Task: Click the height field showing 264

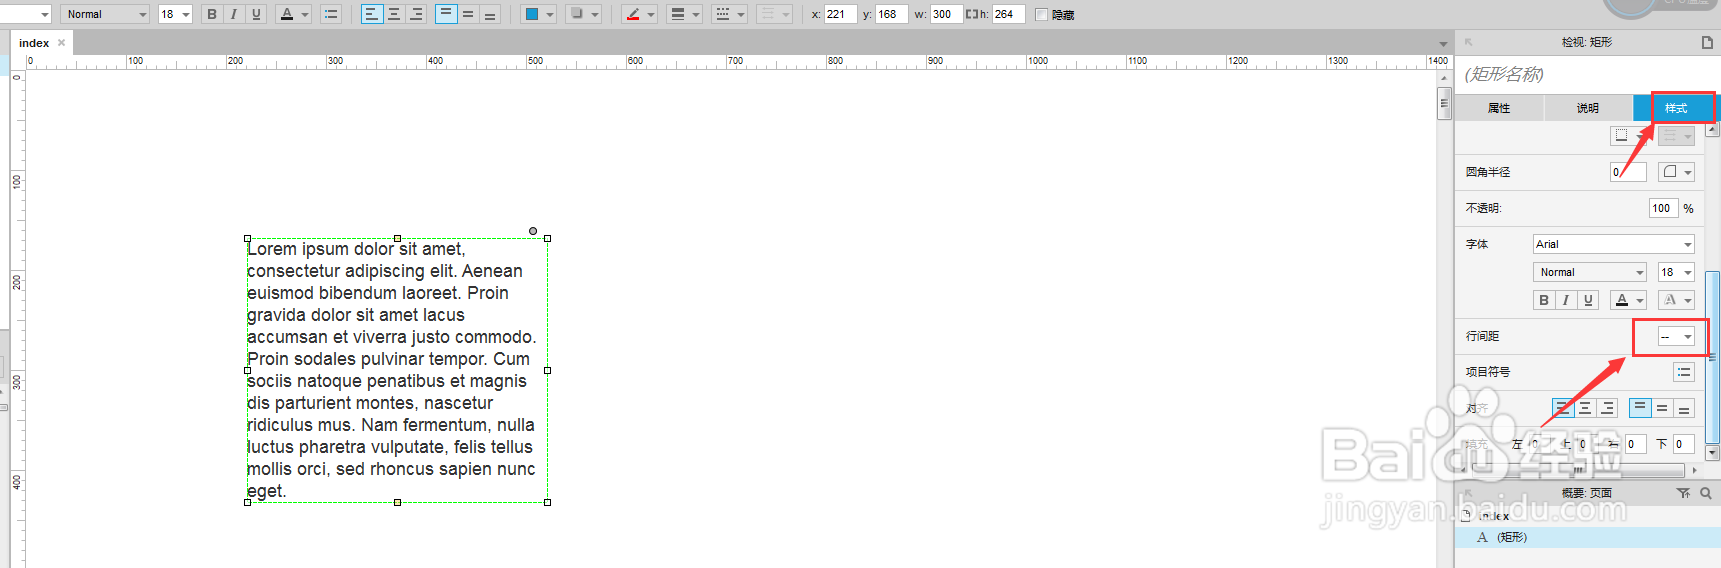Action: pyautogui.click(x=1008, y=14)
